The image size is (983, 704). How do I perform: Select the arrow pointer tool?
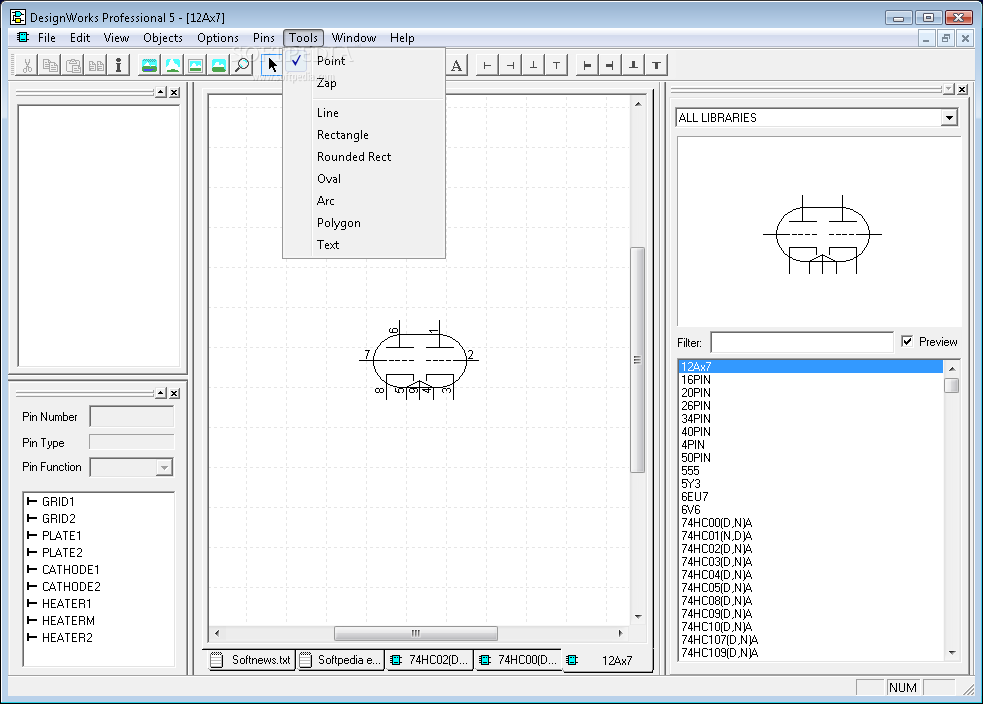point(271,65)
